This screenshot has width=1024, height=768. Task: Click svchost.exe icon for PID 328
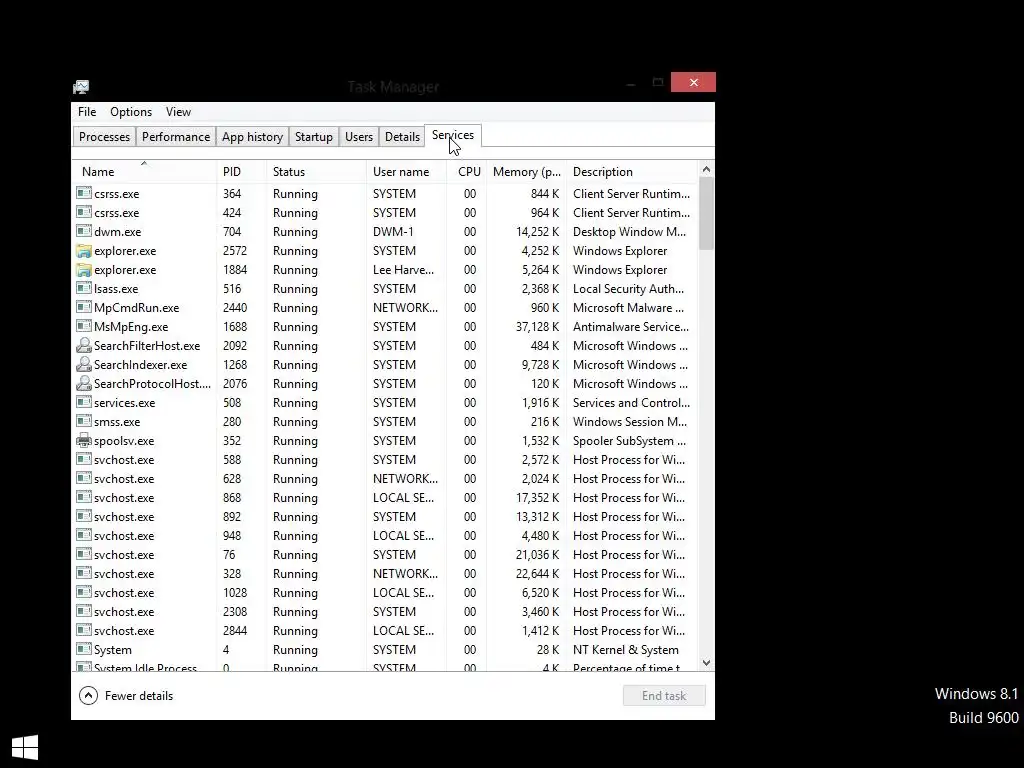point(84,572)
